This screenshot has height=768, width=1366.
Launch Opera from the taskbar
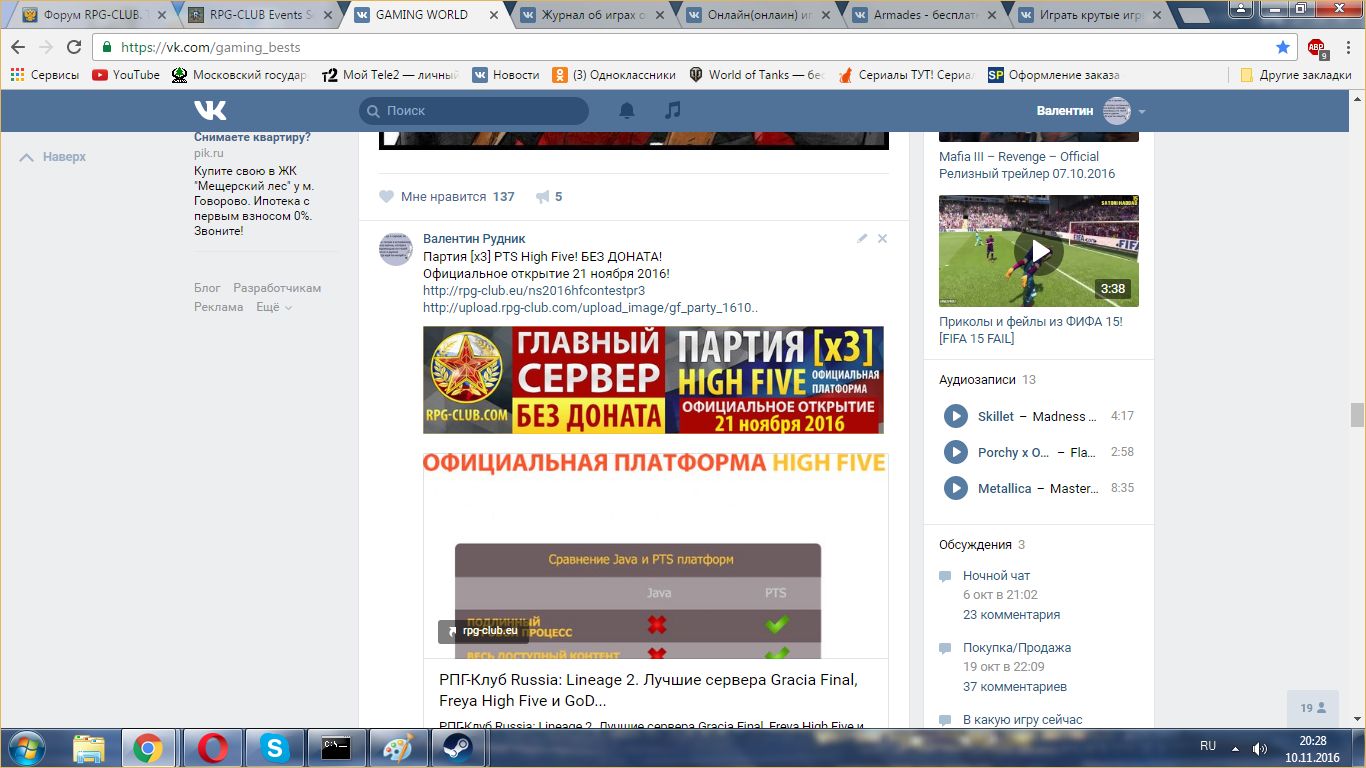click(x=212, y=748)
